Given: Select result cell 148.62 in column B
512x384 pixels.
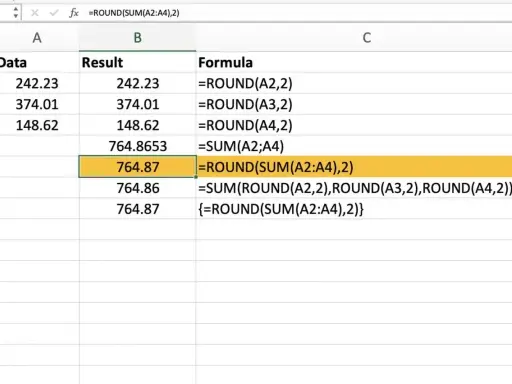Looking at the screenshot, I should (x=138, y=125).
